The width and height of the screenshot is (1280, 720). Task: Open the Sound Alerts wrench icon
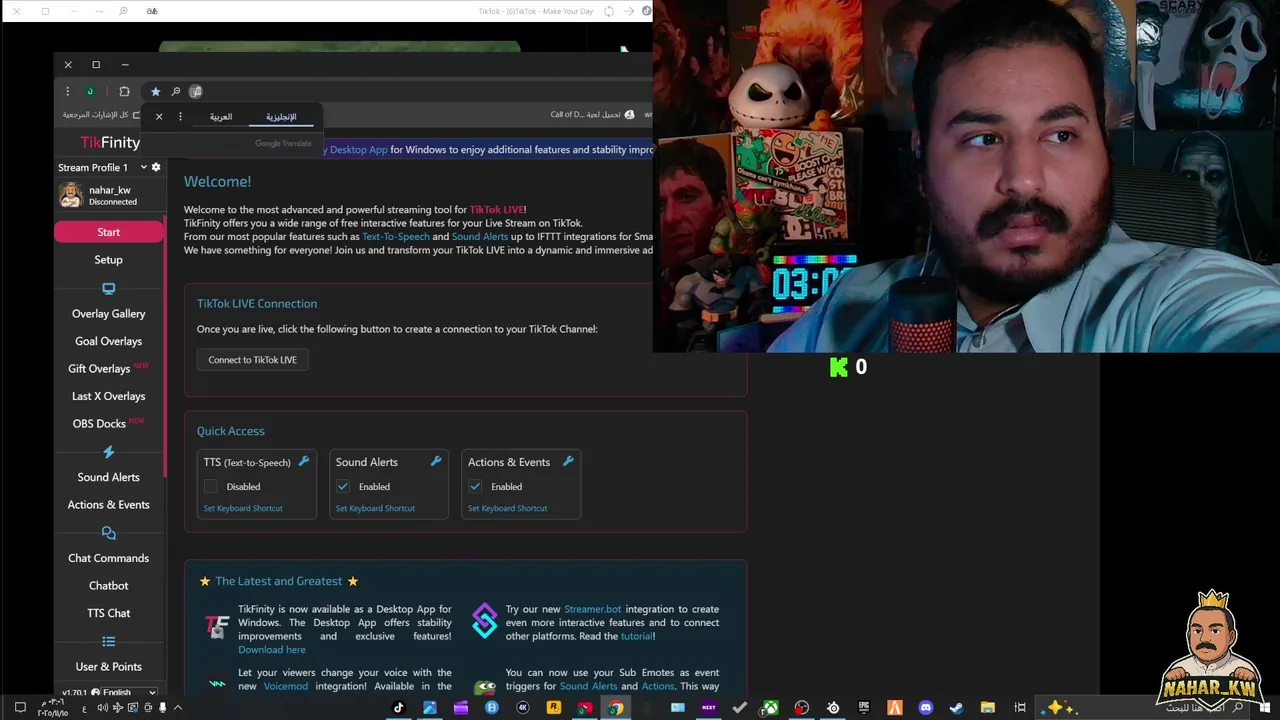pos(436,461)
